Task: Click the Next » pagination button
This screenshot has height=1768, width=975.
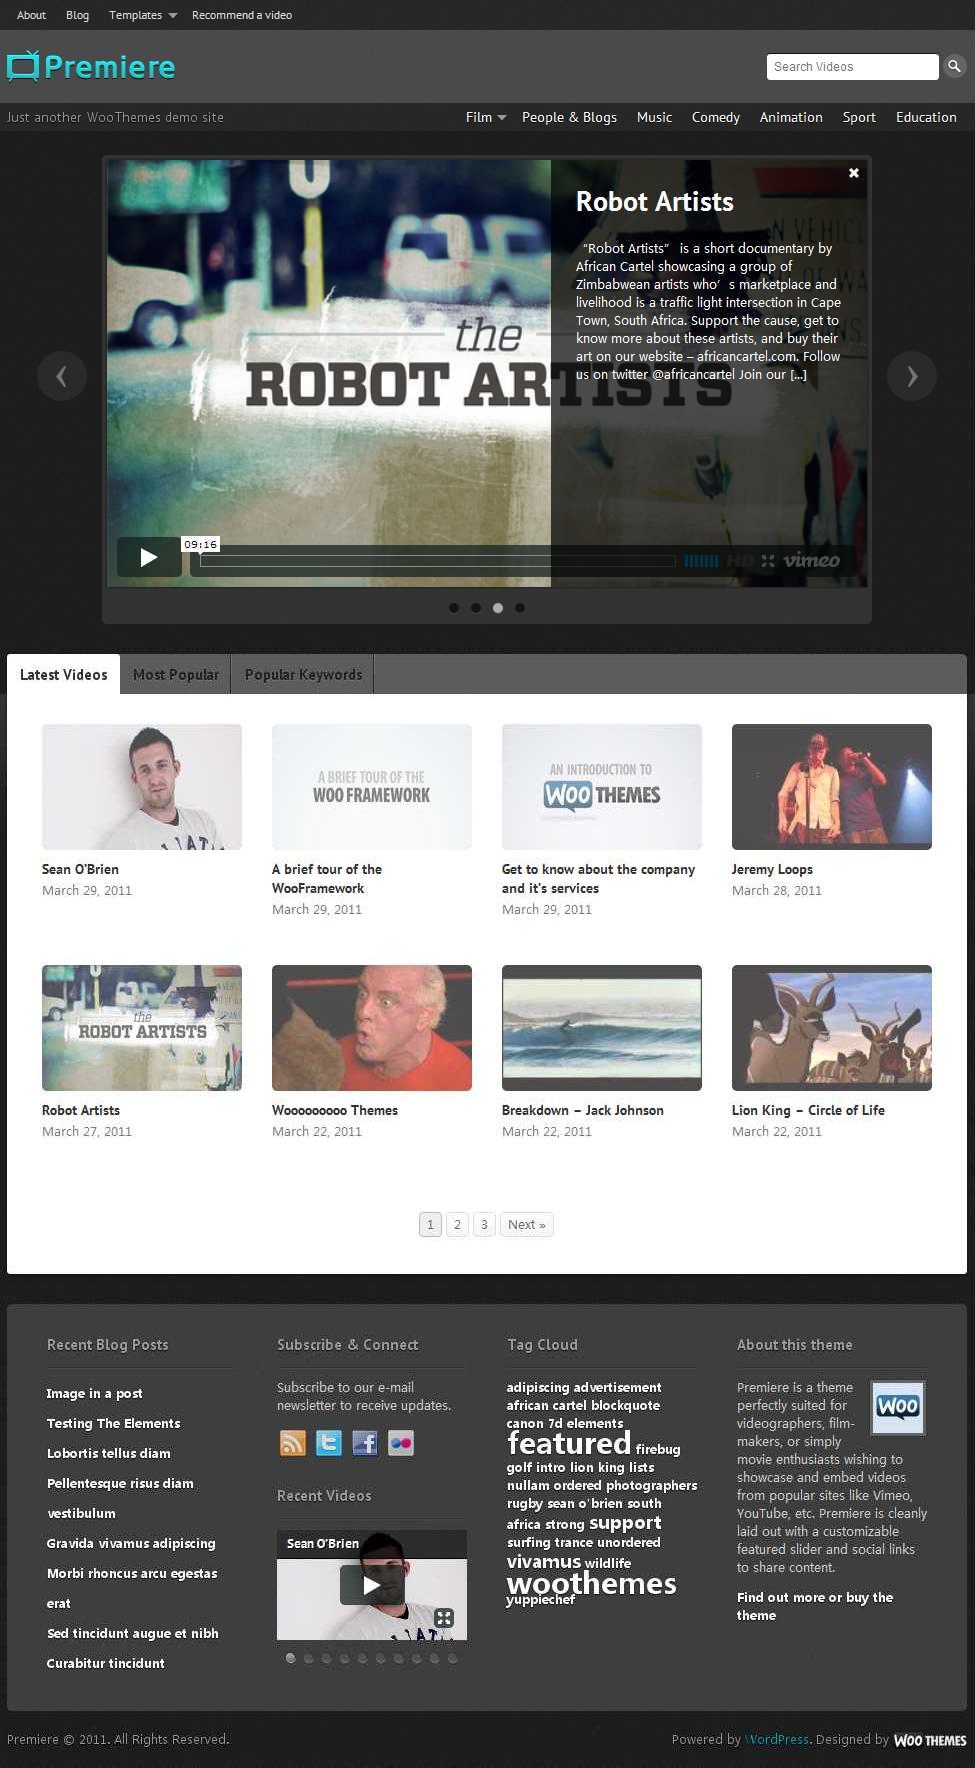Action: [x=527, y=1224]
